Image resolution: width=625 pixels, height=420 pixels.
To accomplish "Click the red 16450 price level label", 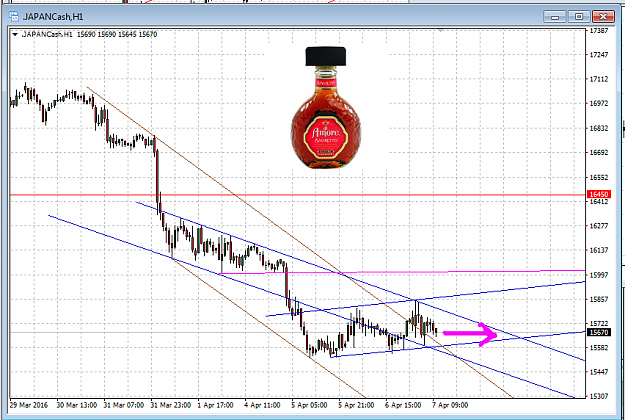I will [599, 194].
